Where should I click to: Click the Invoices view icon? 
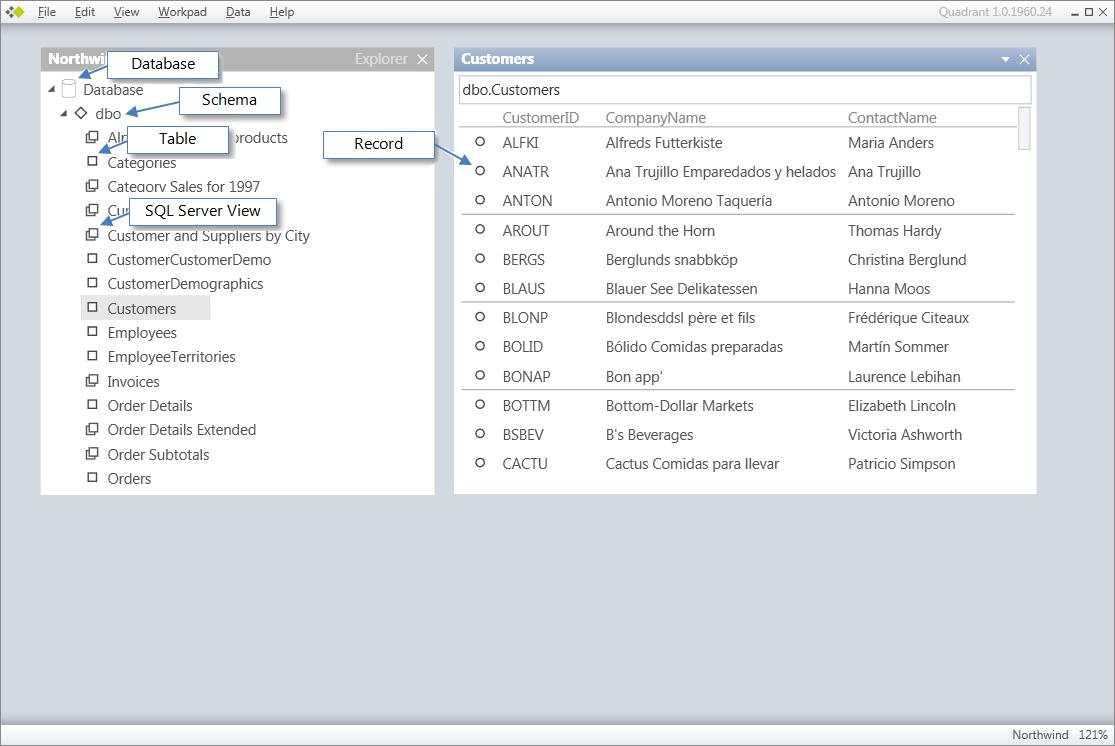click(x=92, y=380)
